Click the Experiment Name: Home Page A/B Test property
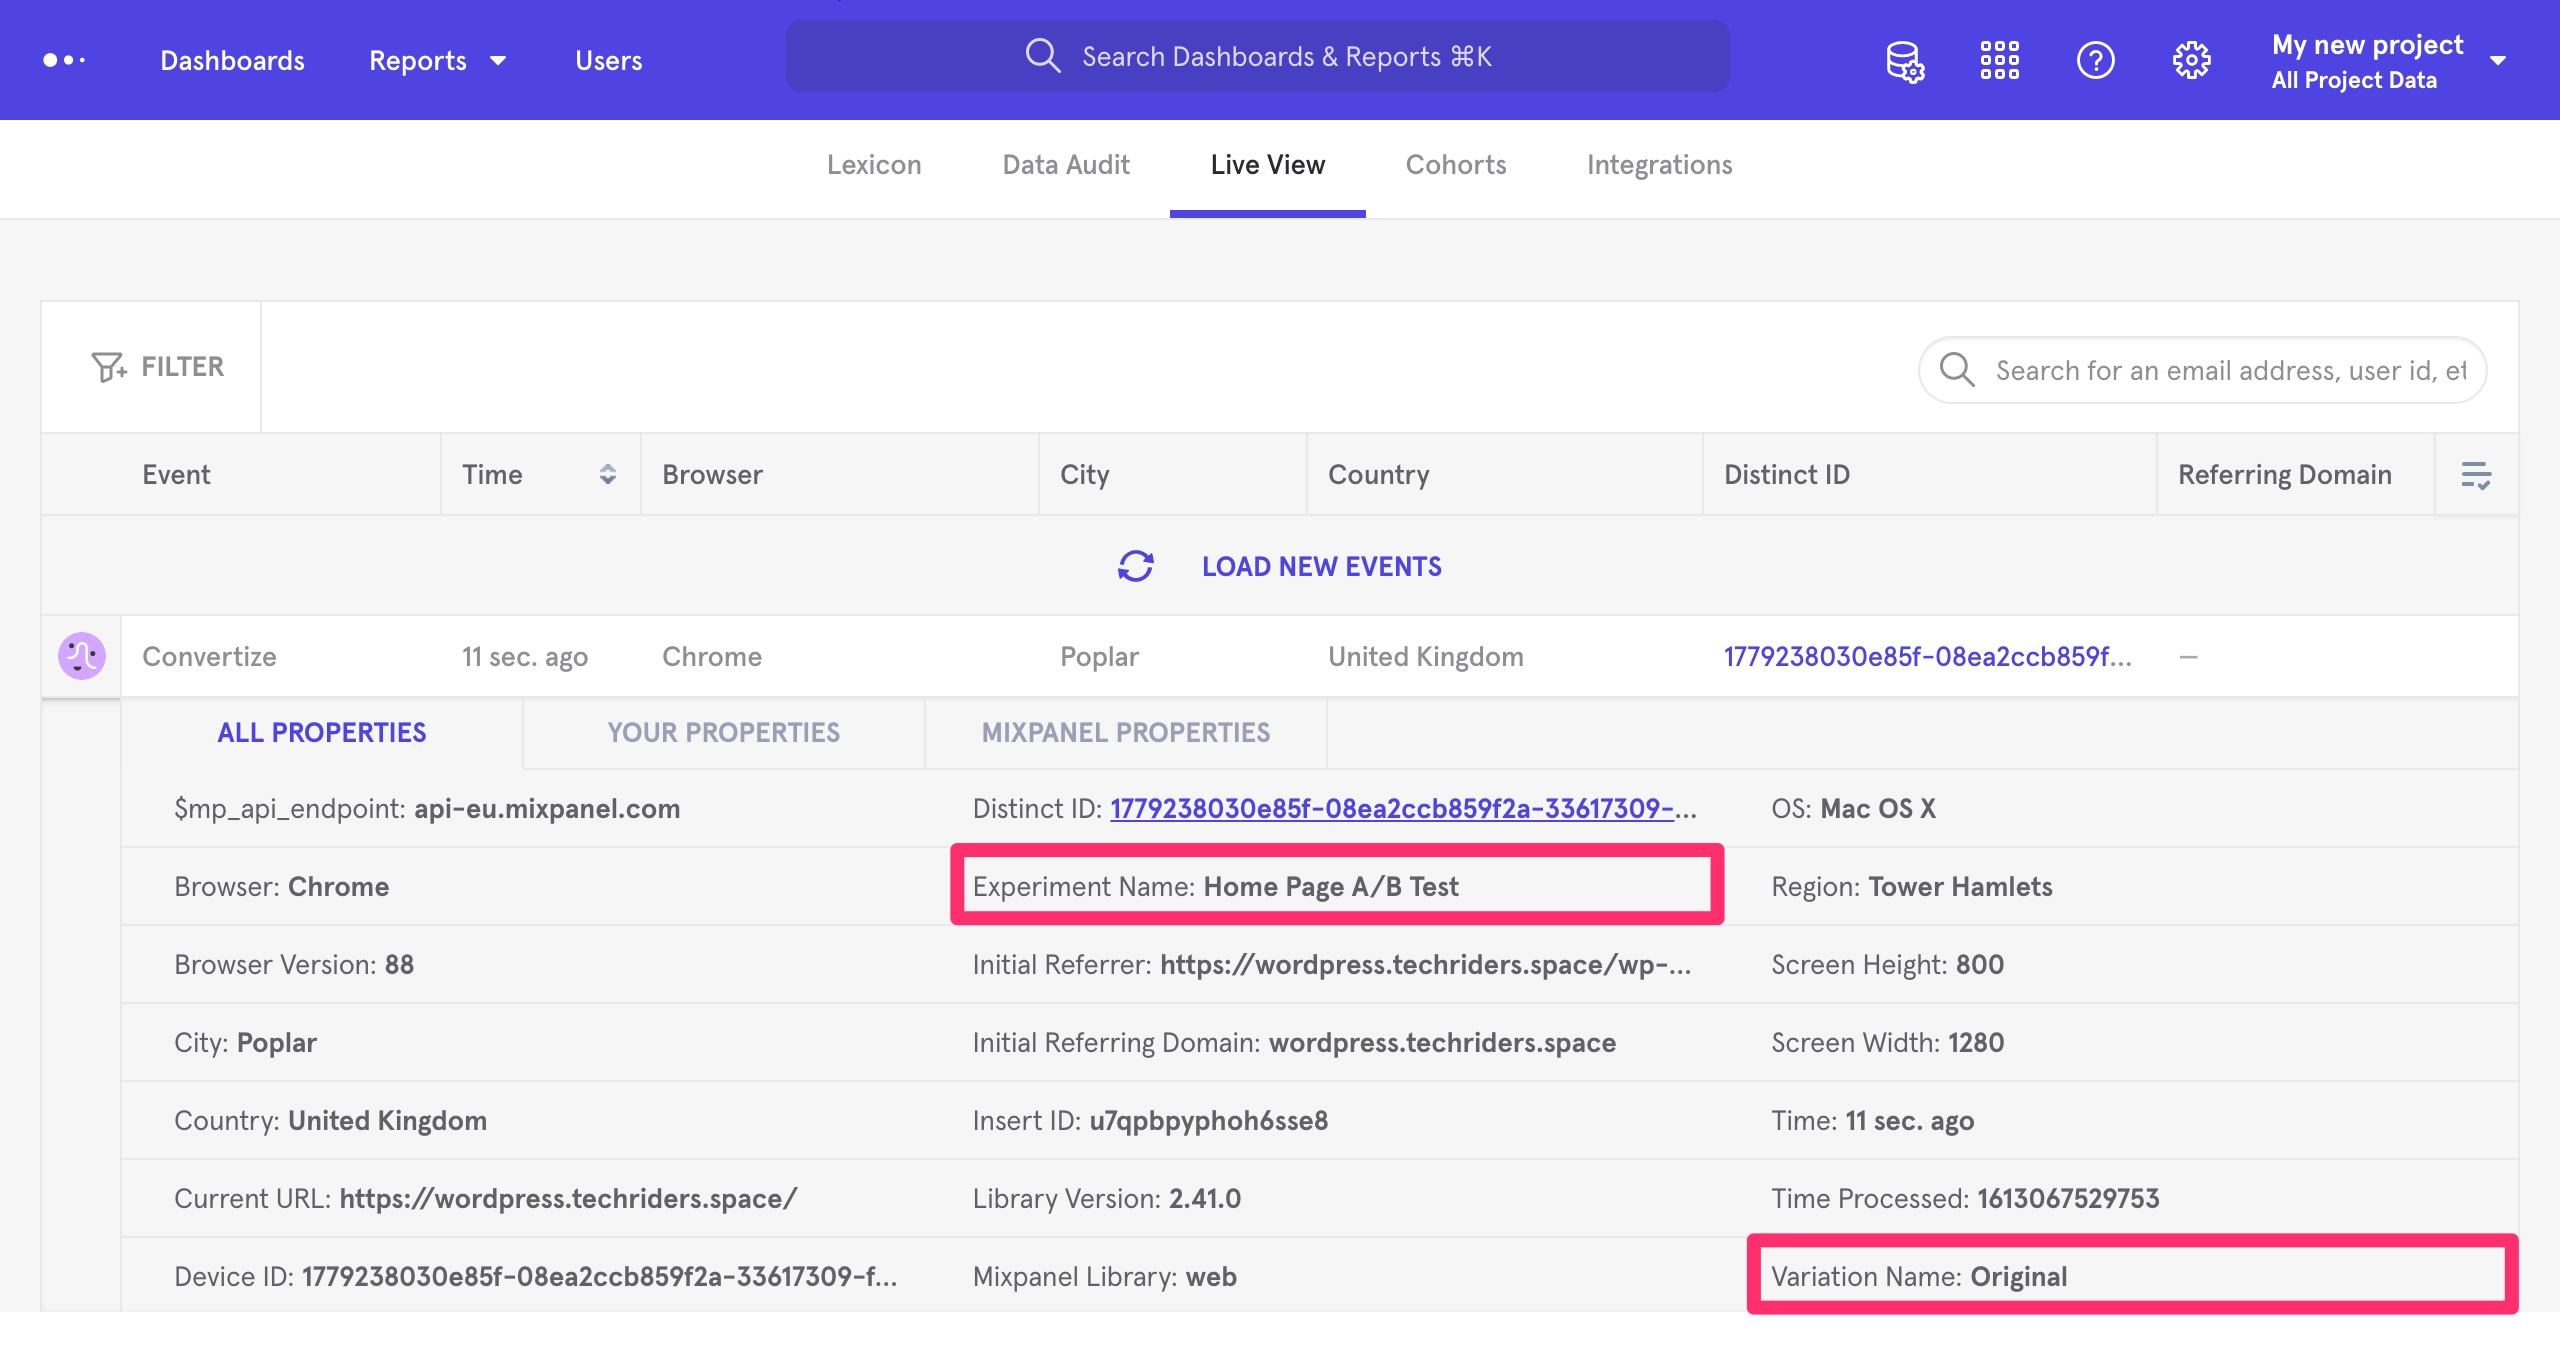Screen dimensions: 2560x1356 (1216, 886)
